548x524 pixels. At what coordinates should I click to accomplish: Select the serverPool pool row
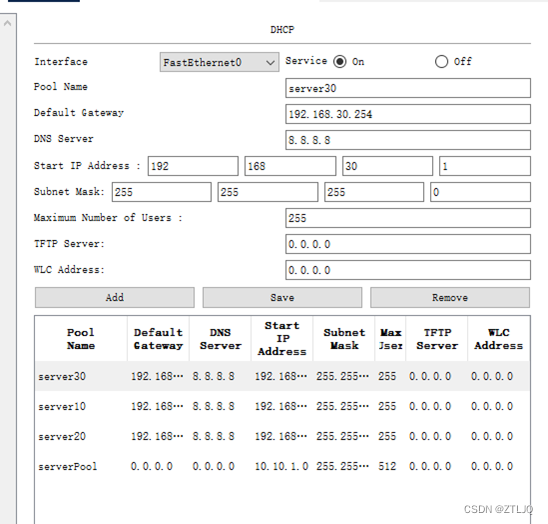(282, 466)
